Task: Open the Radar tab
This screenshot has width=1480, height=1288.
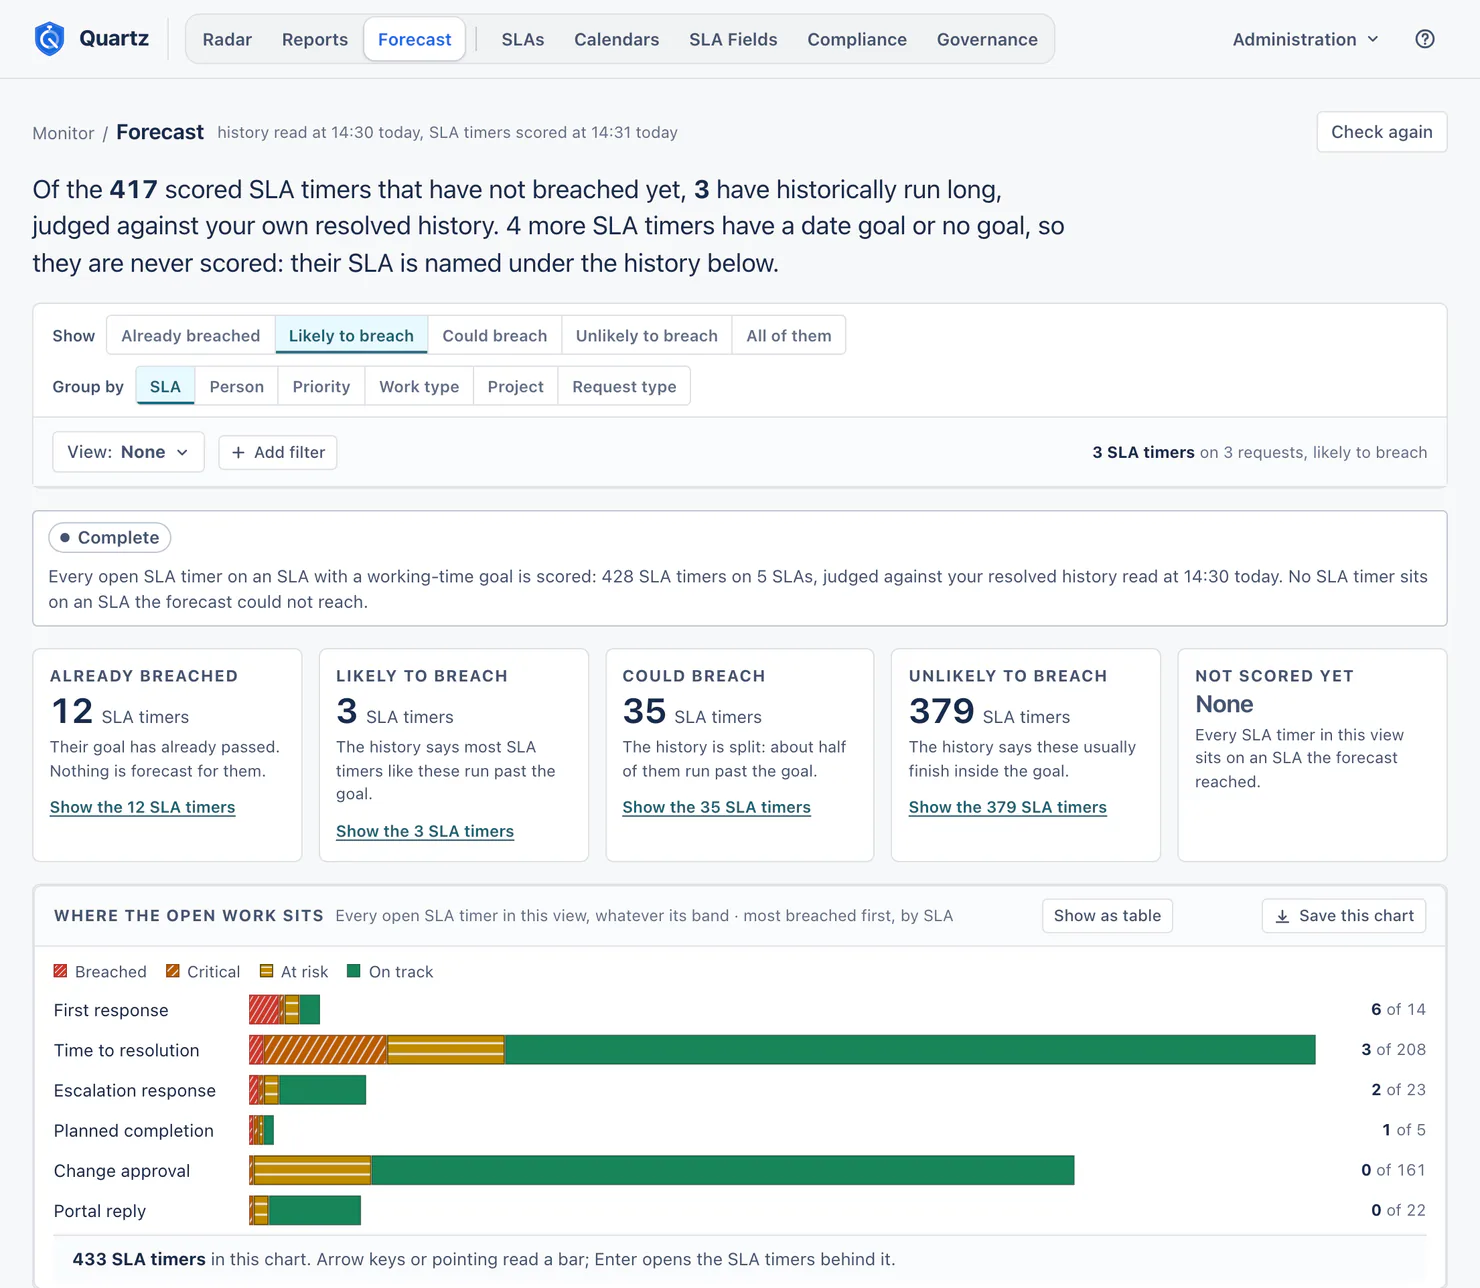Action: pyautogui.click(x=227, y=39)
